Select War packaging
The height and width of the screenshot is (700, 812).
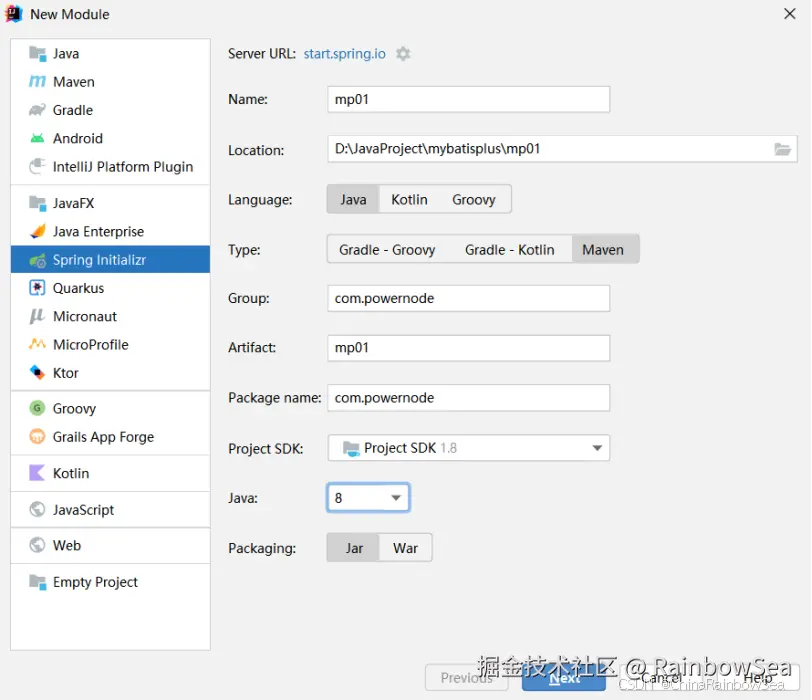point(405,548)
